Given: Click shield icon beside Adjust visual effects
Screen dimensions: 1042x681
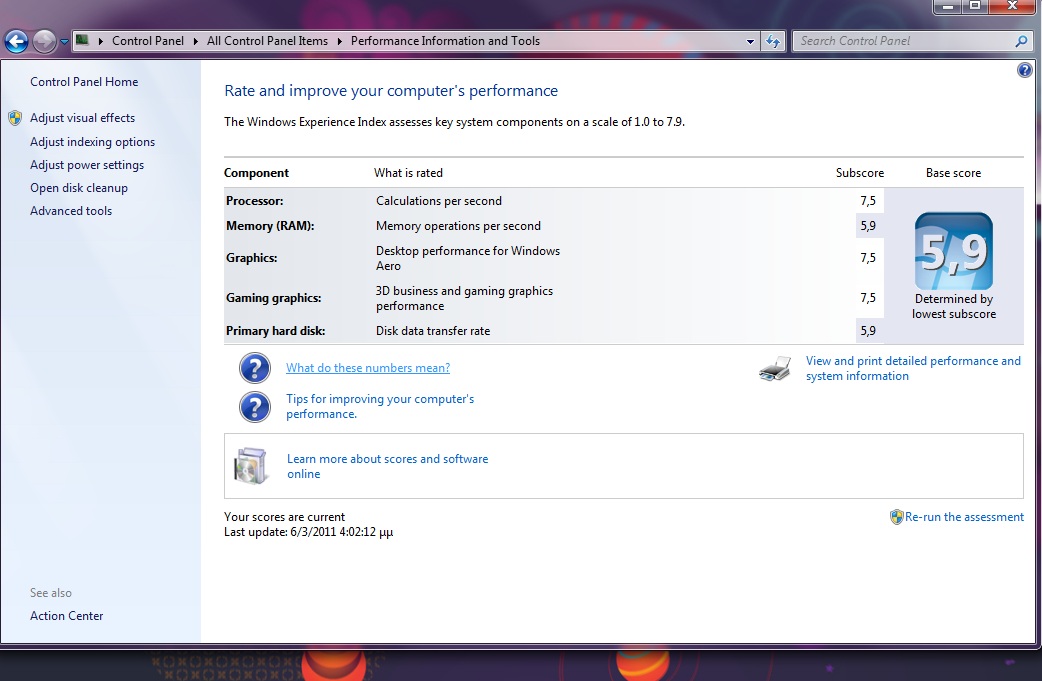Looking at the screenshot, I should [x=15, y=118].
